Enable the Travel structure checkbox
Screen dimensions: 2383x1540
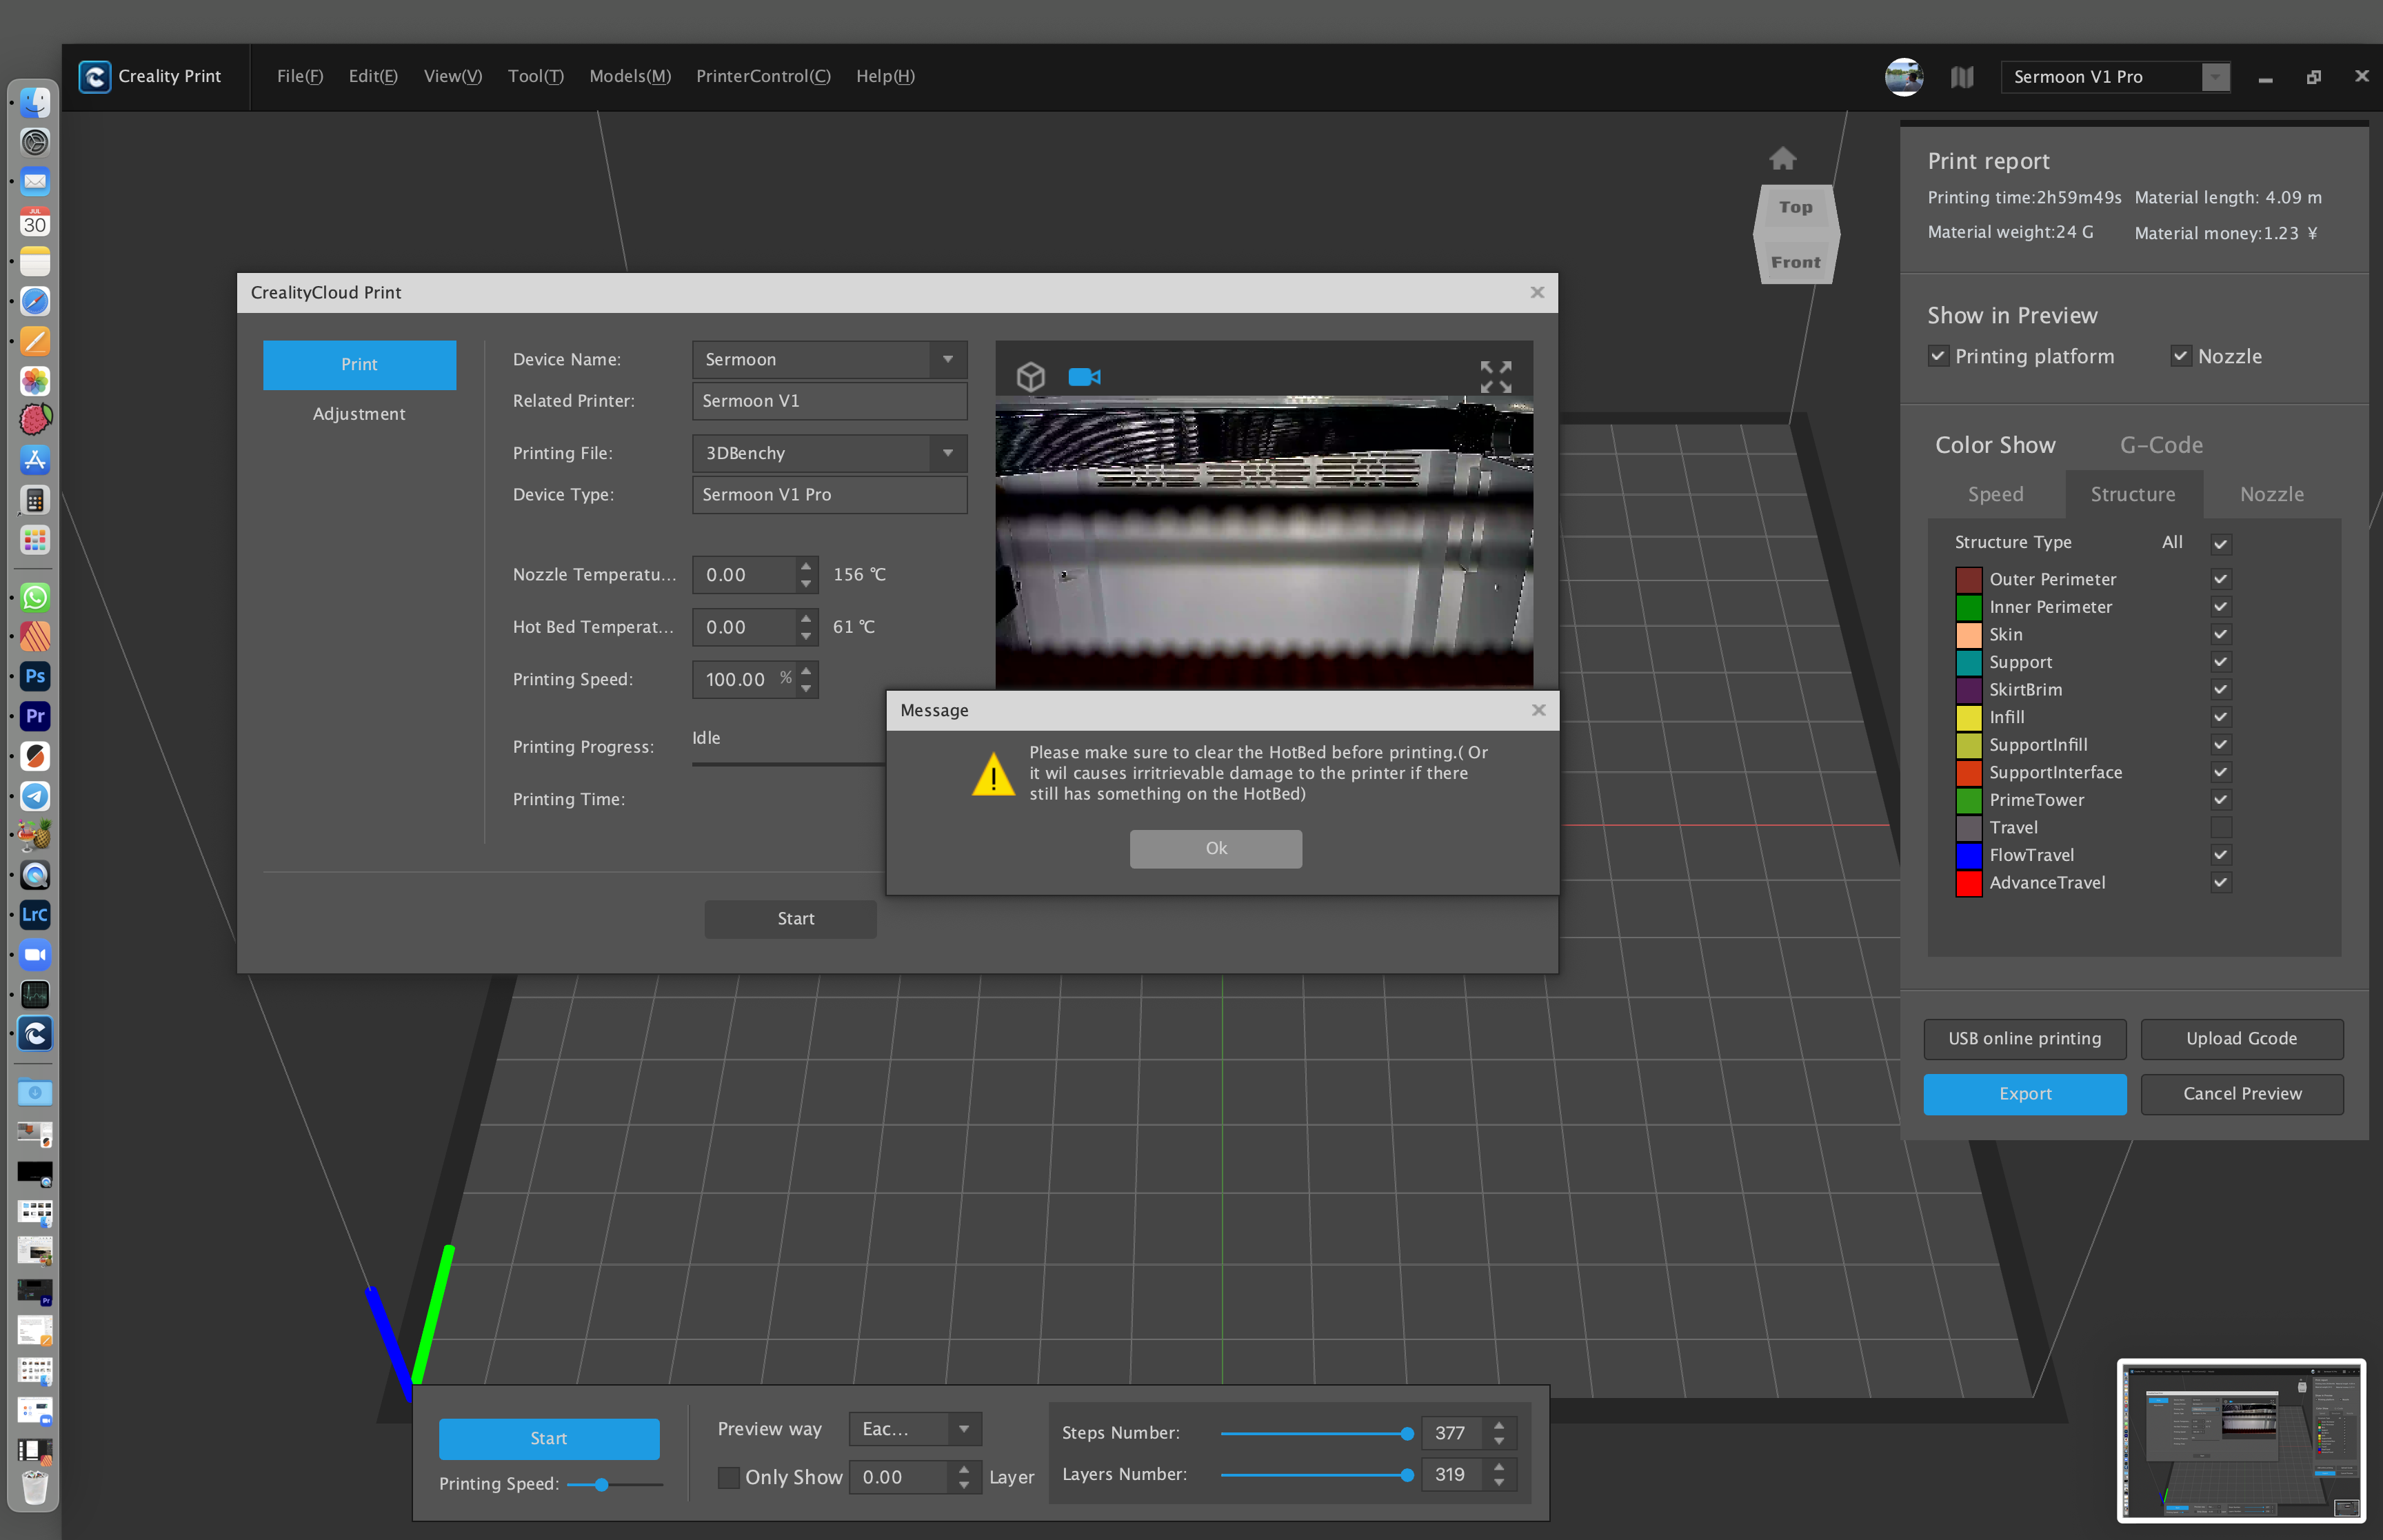[2220, 827]
